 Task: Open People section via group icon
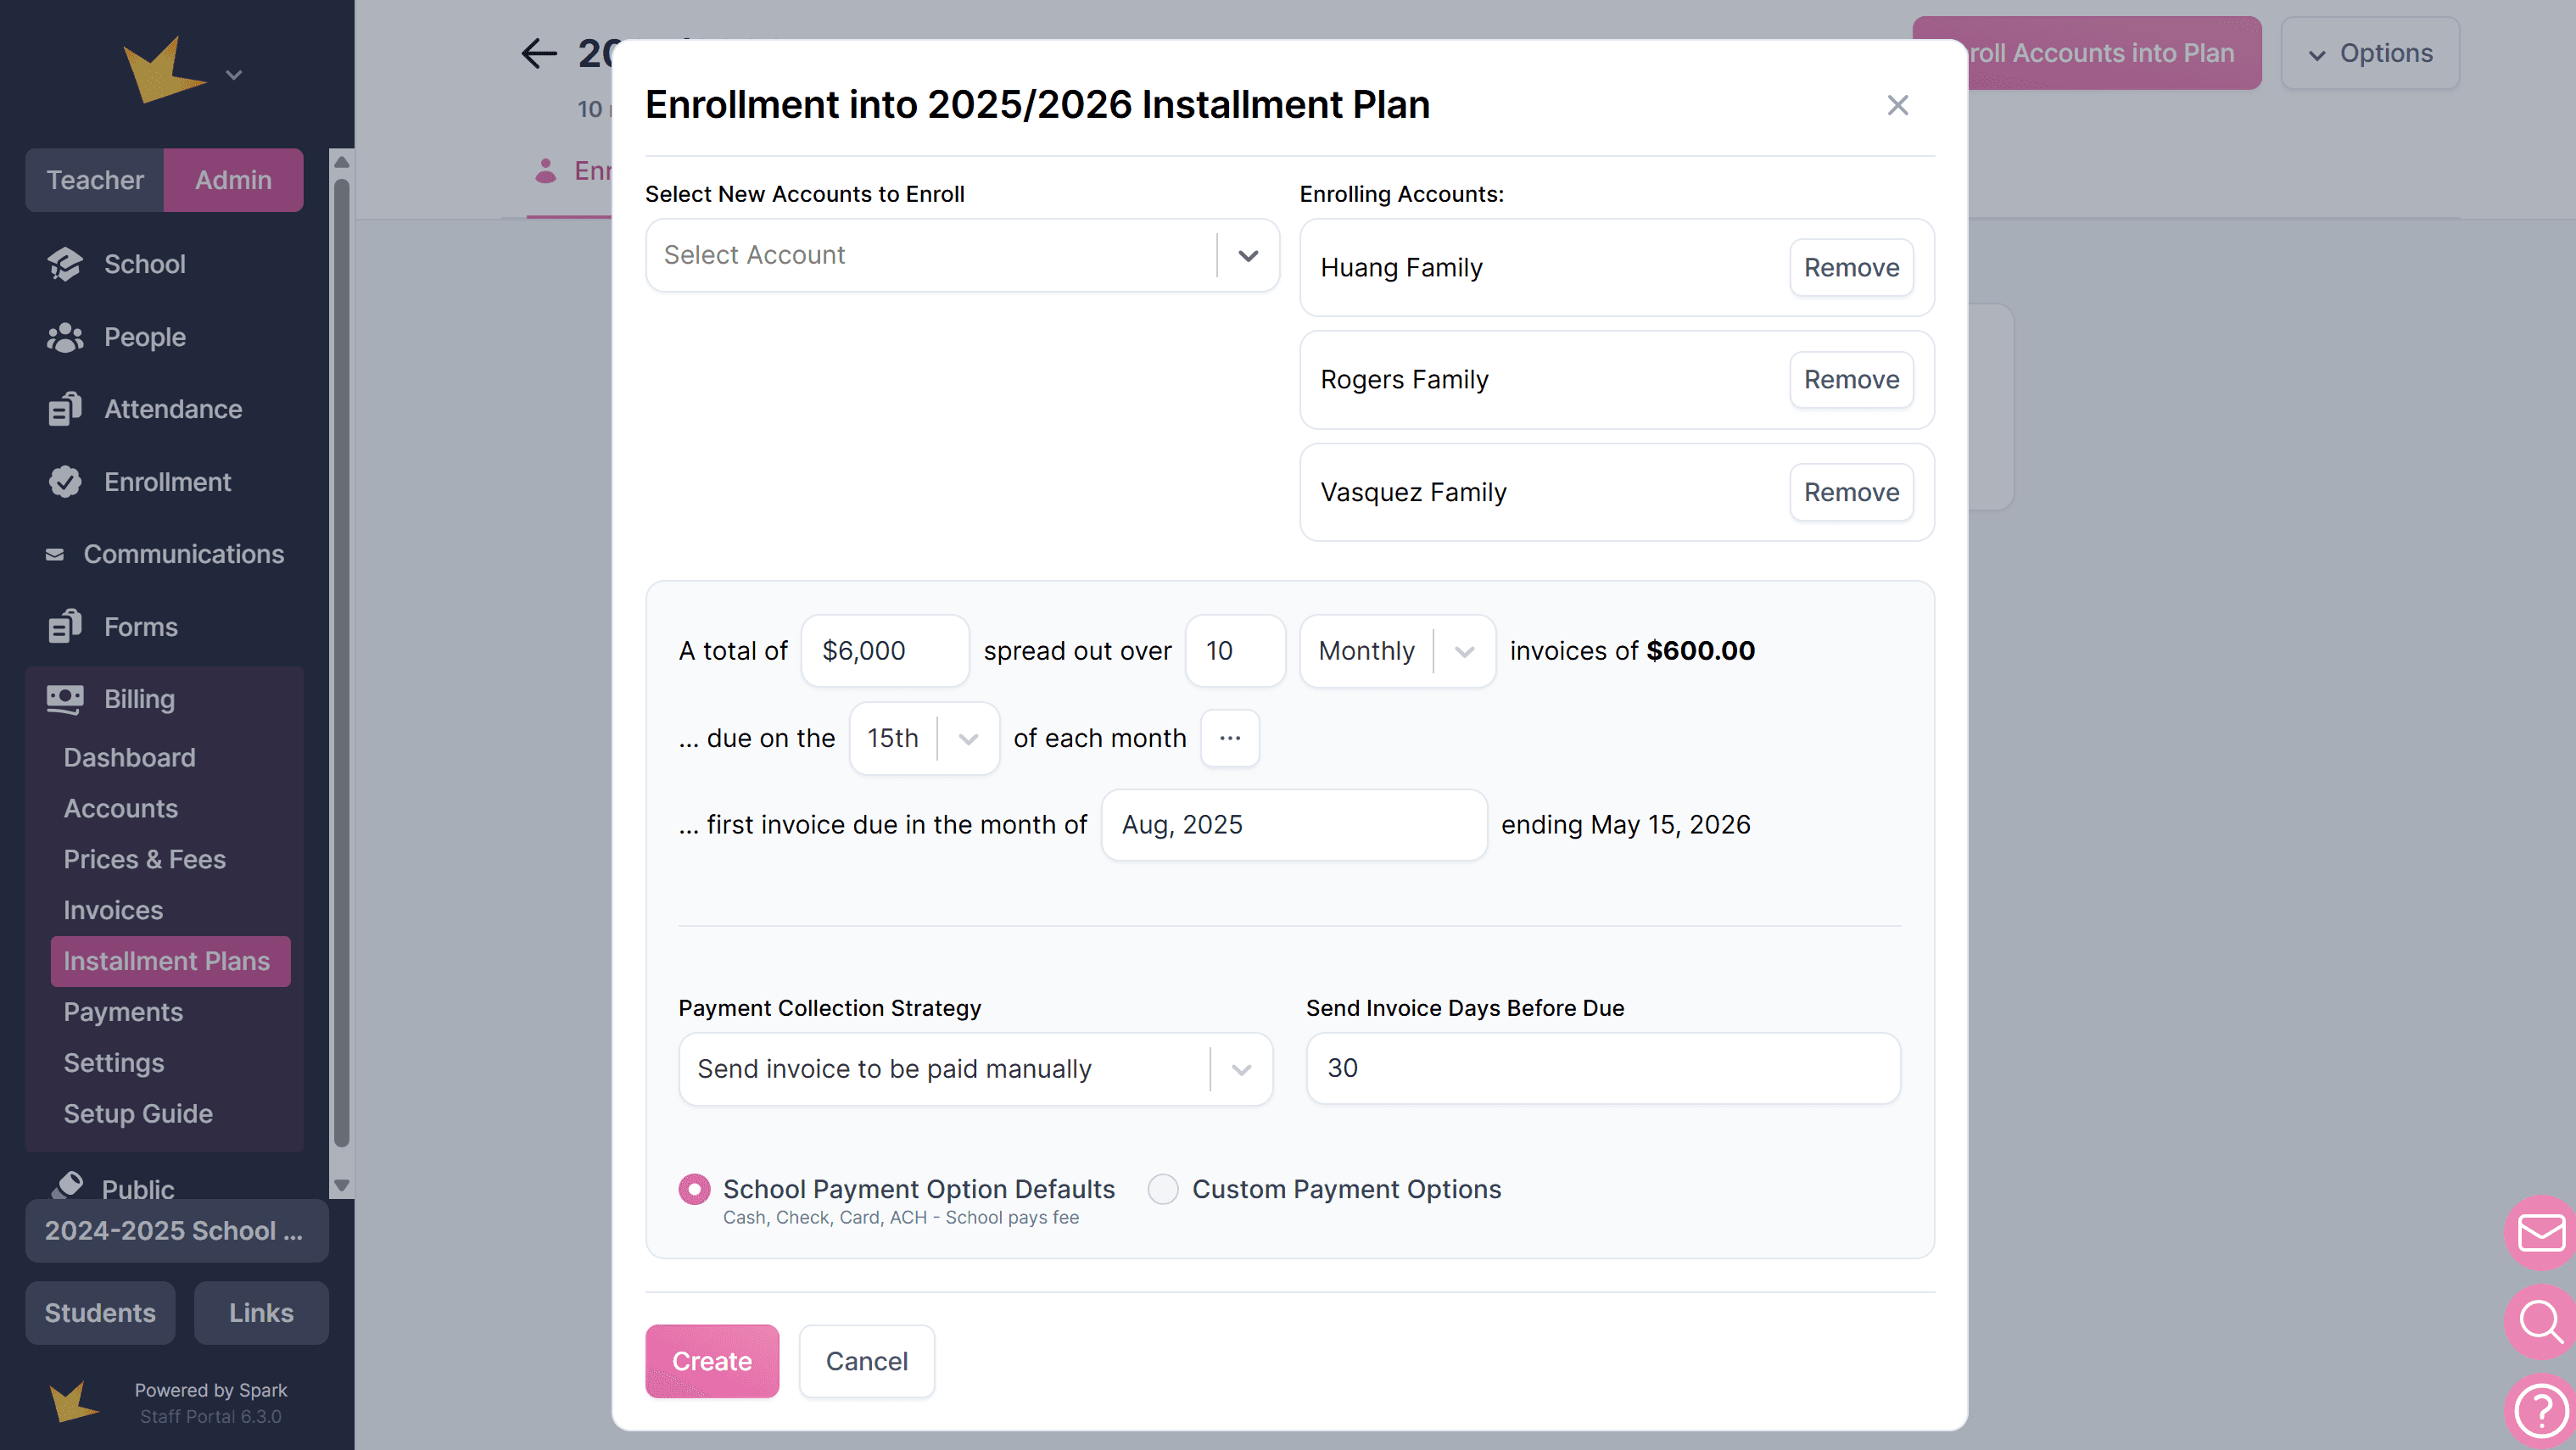point(65,337)
